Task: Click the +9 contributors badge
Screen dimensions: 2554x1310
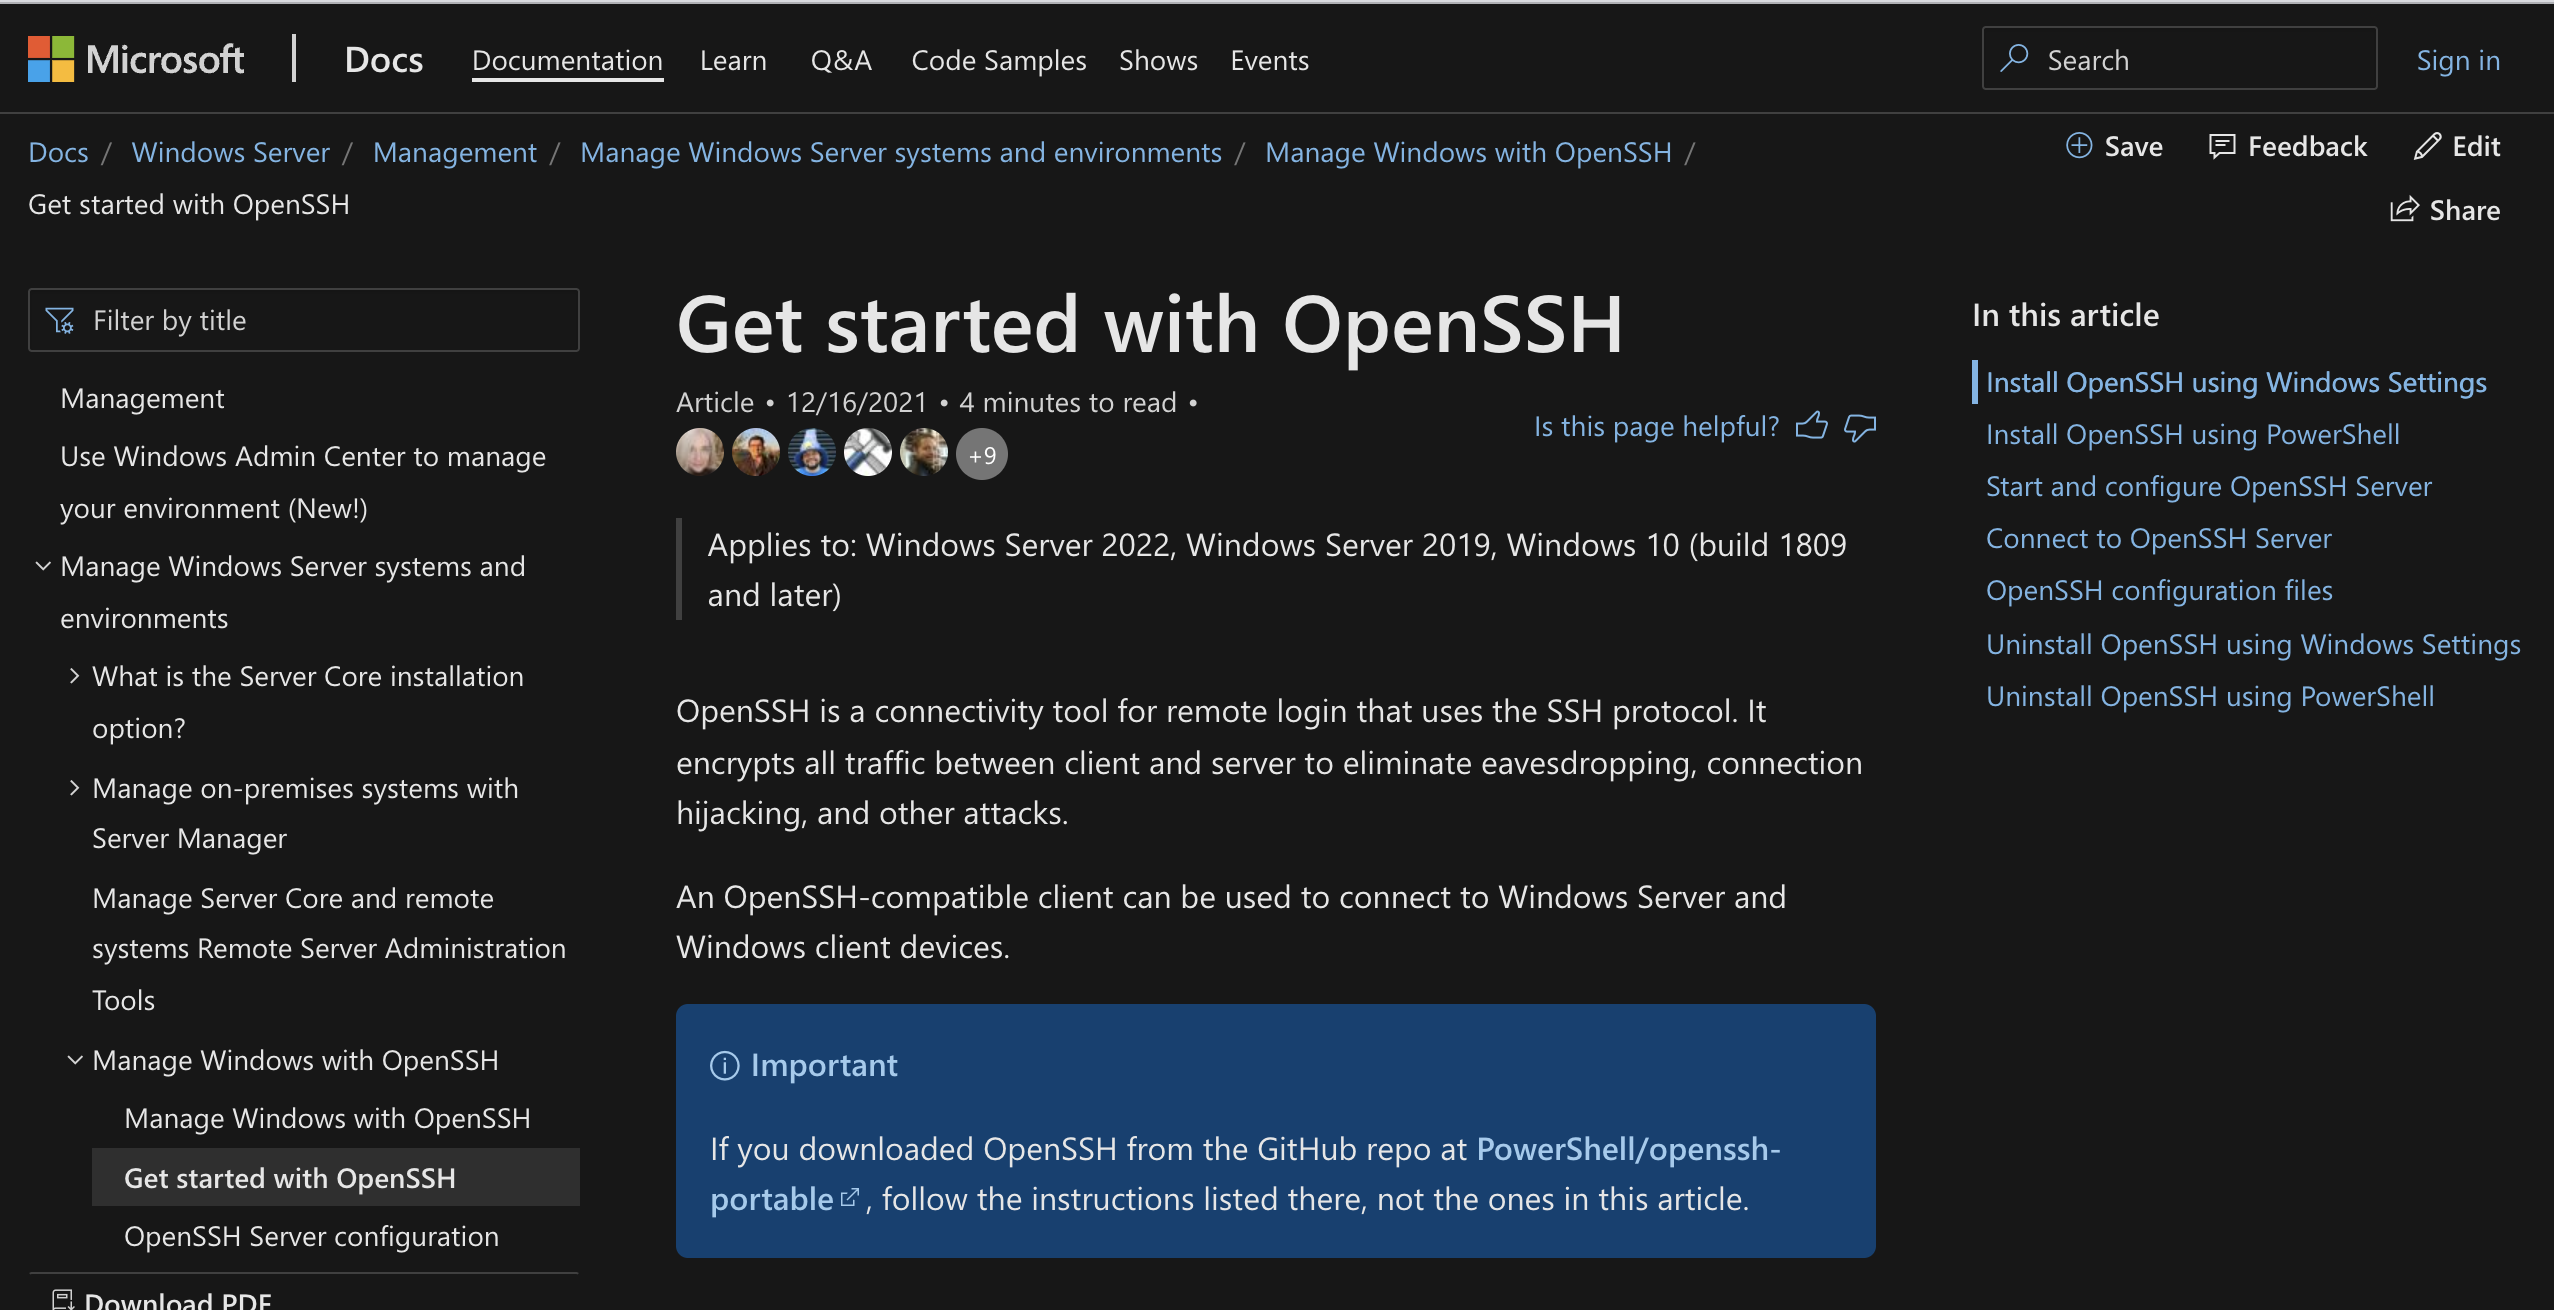Action: point(982,455)
